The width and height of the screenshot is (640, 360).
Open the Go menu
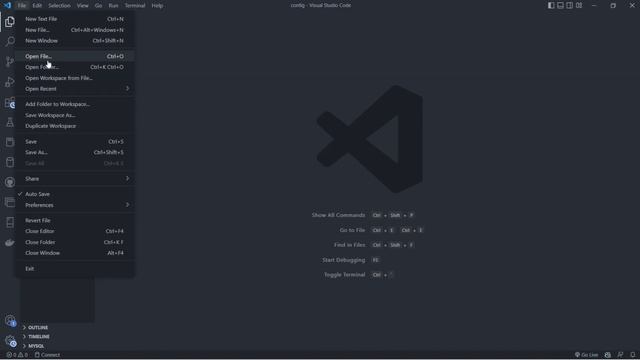(98, 5)
